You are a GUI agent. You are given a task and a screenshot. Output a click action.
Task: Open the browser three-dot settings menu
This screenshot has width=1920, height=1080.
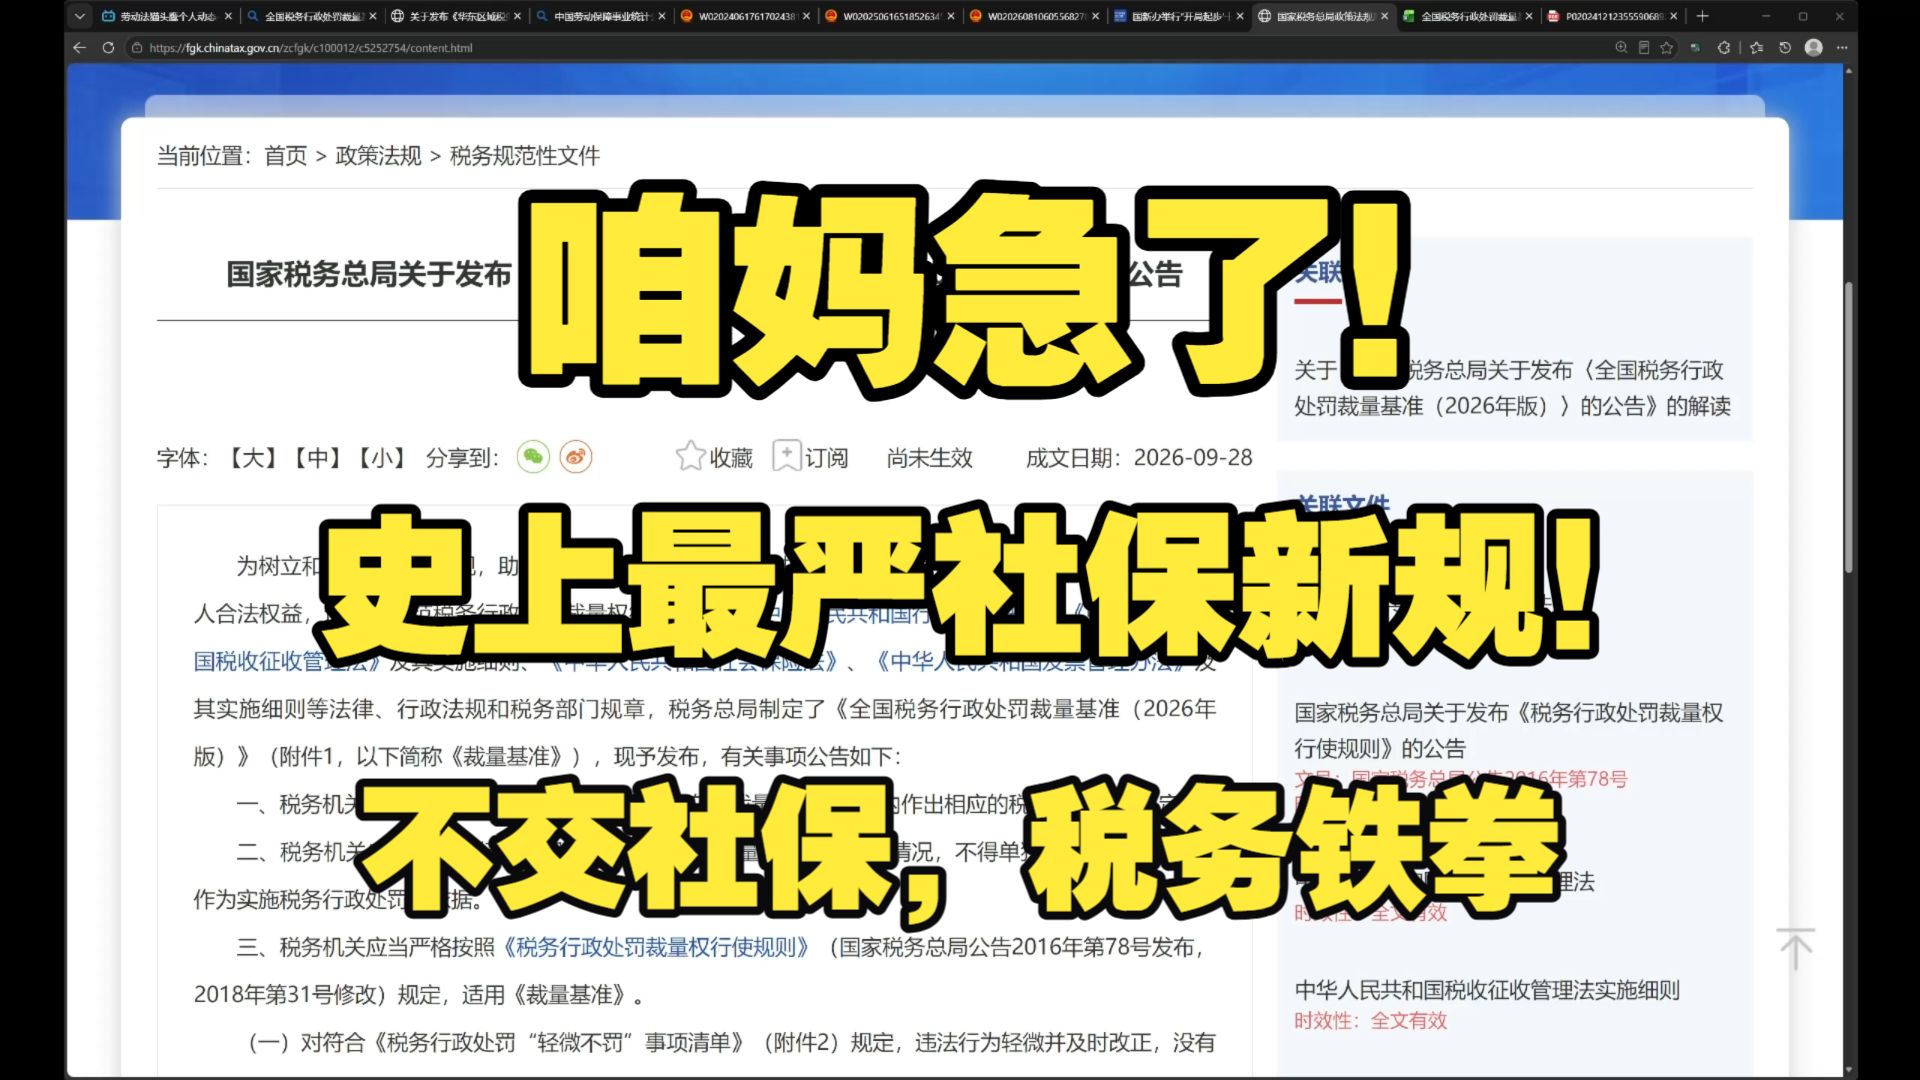(1842, 47)
